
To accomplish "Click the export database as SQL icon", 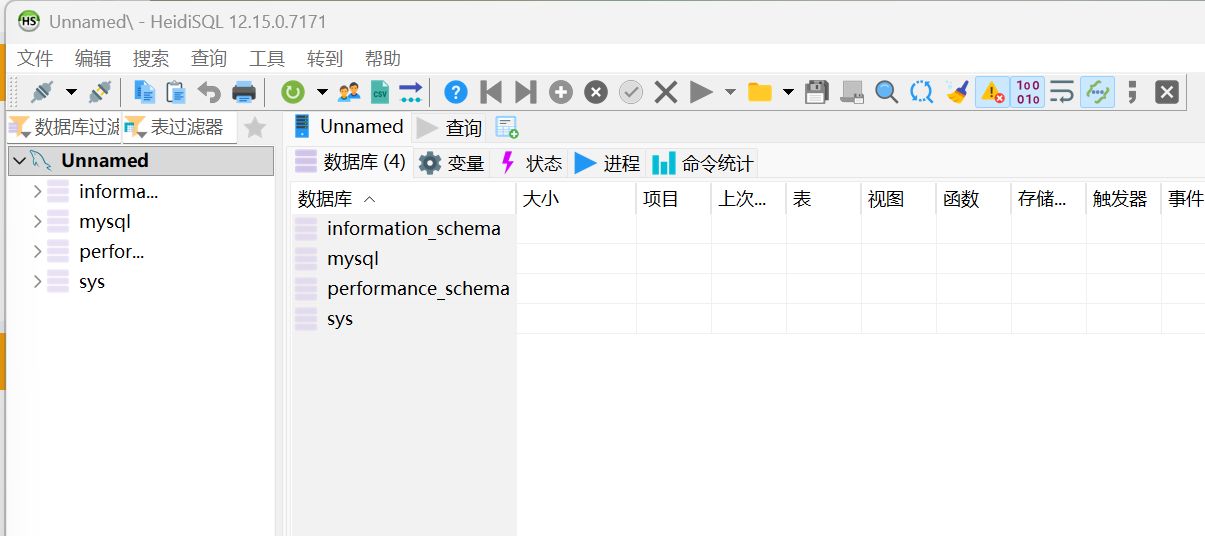I will tap(411, 92).
